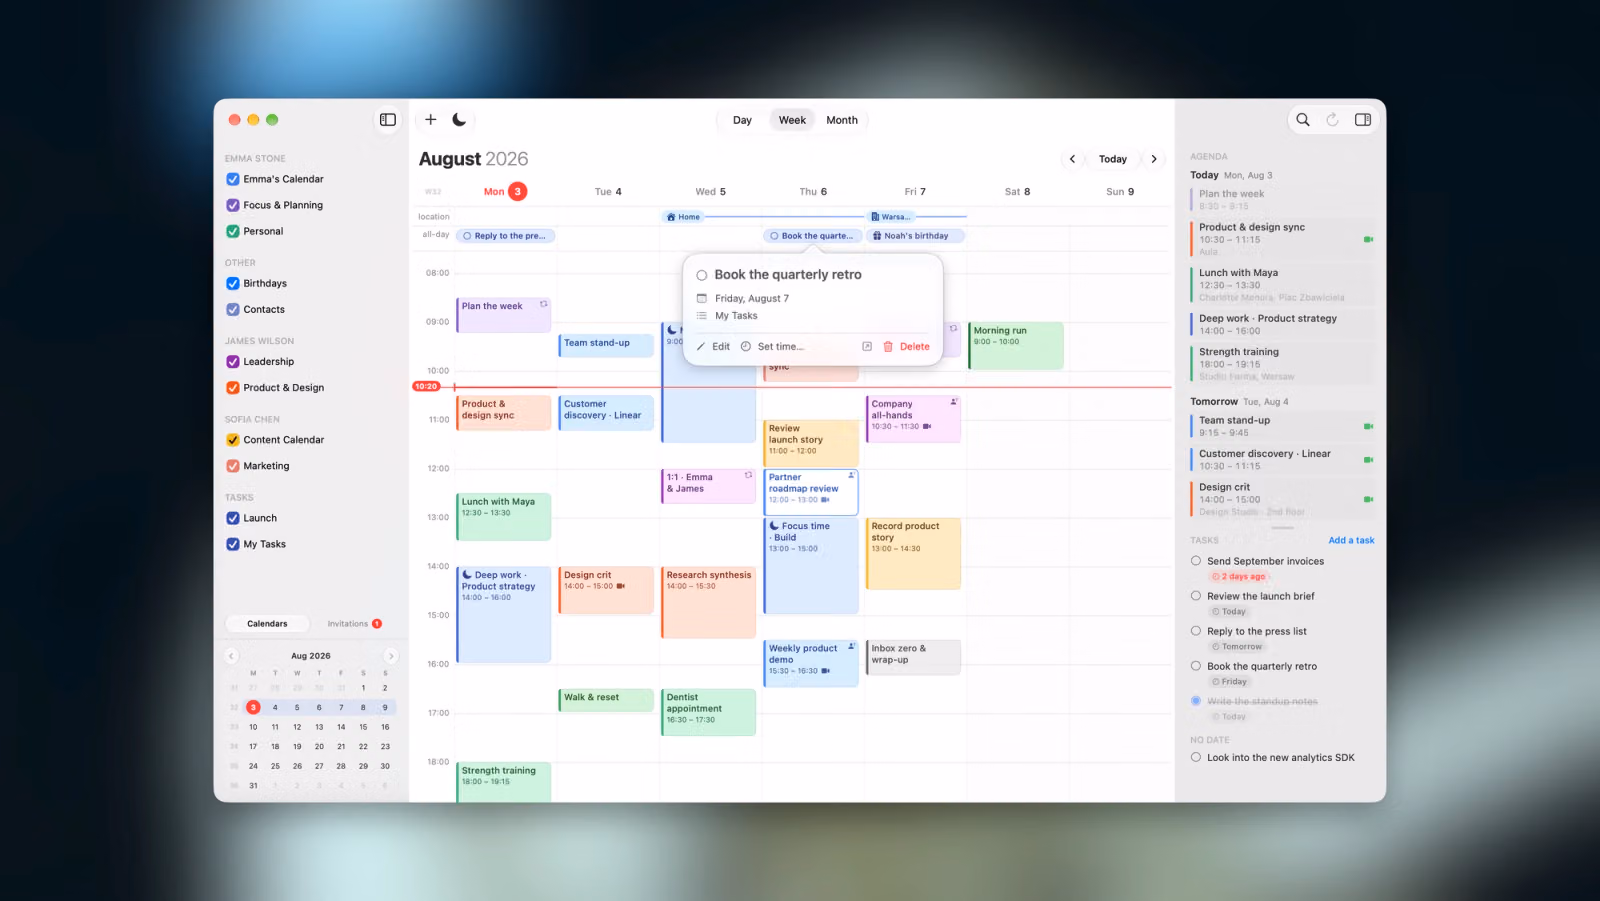Click Delete in the task popover
The width and height of the screenshot is (1600, 901).
tap(915, 347)
